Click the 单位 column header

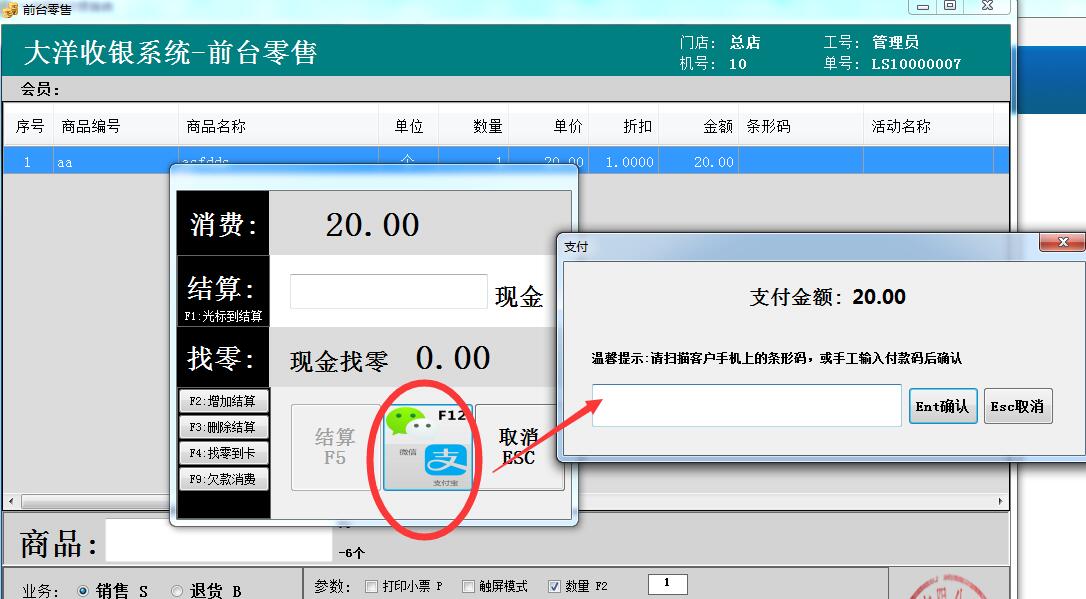pos(409,126)
